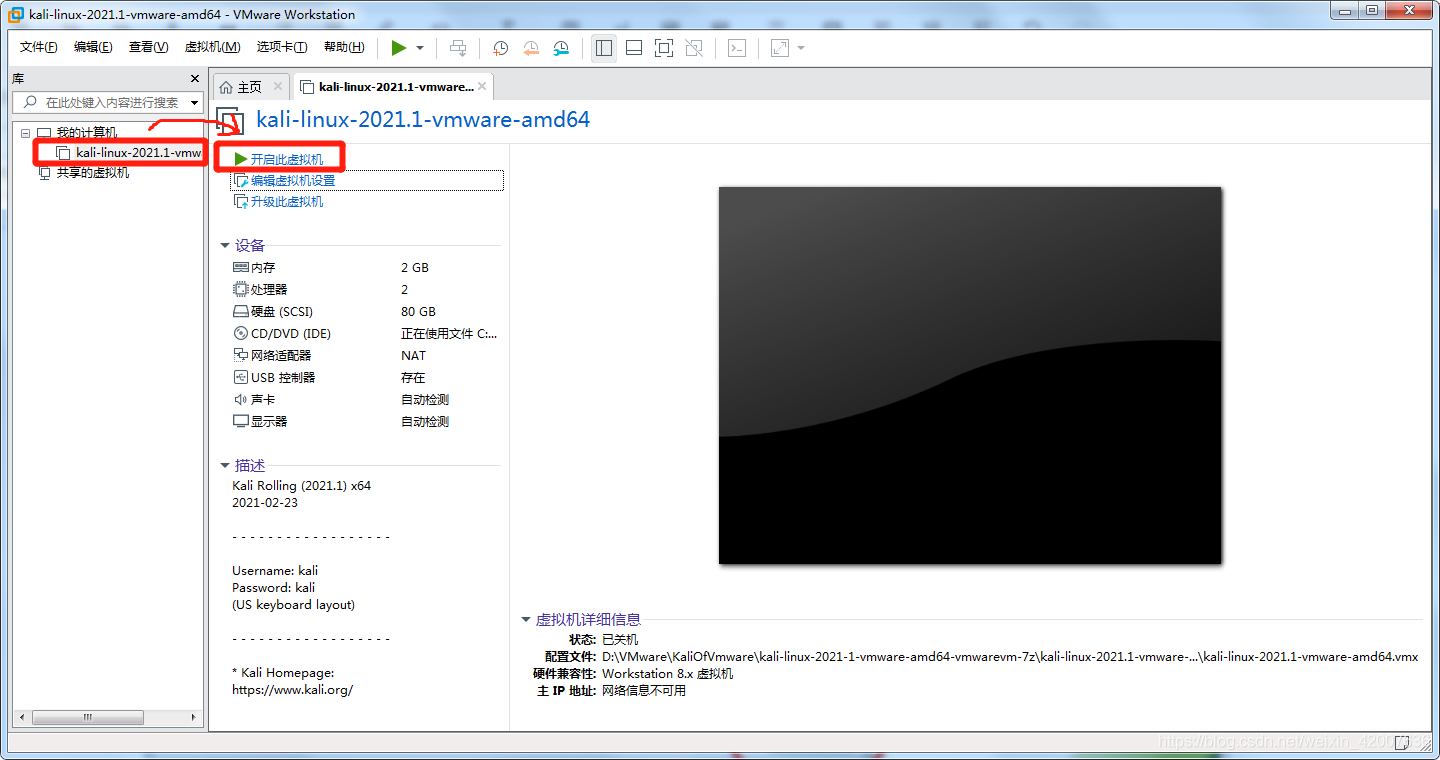Click the library scrollbar's right arrow
Image resolution: width=1440 pixels, height=760 pixels.
(195, 717)
